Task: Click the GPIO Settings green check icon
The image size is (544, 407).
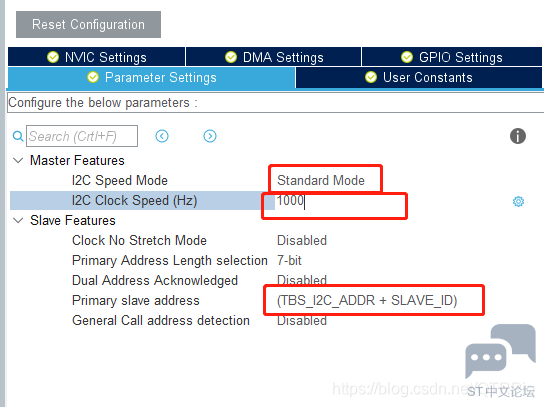Action: pyautogui.click(x=407, y=57)
